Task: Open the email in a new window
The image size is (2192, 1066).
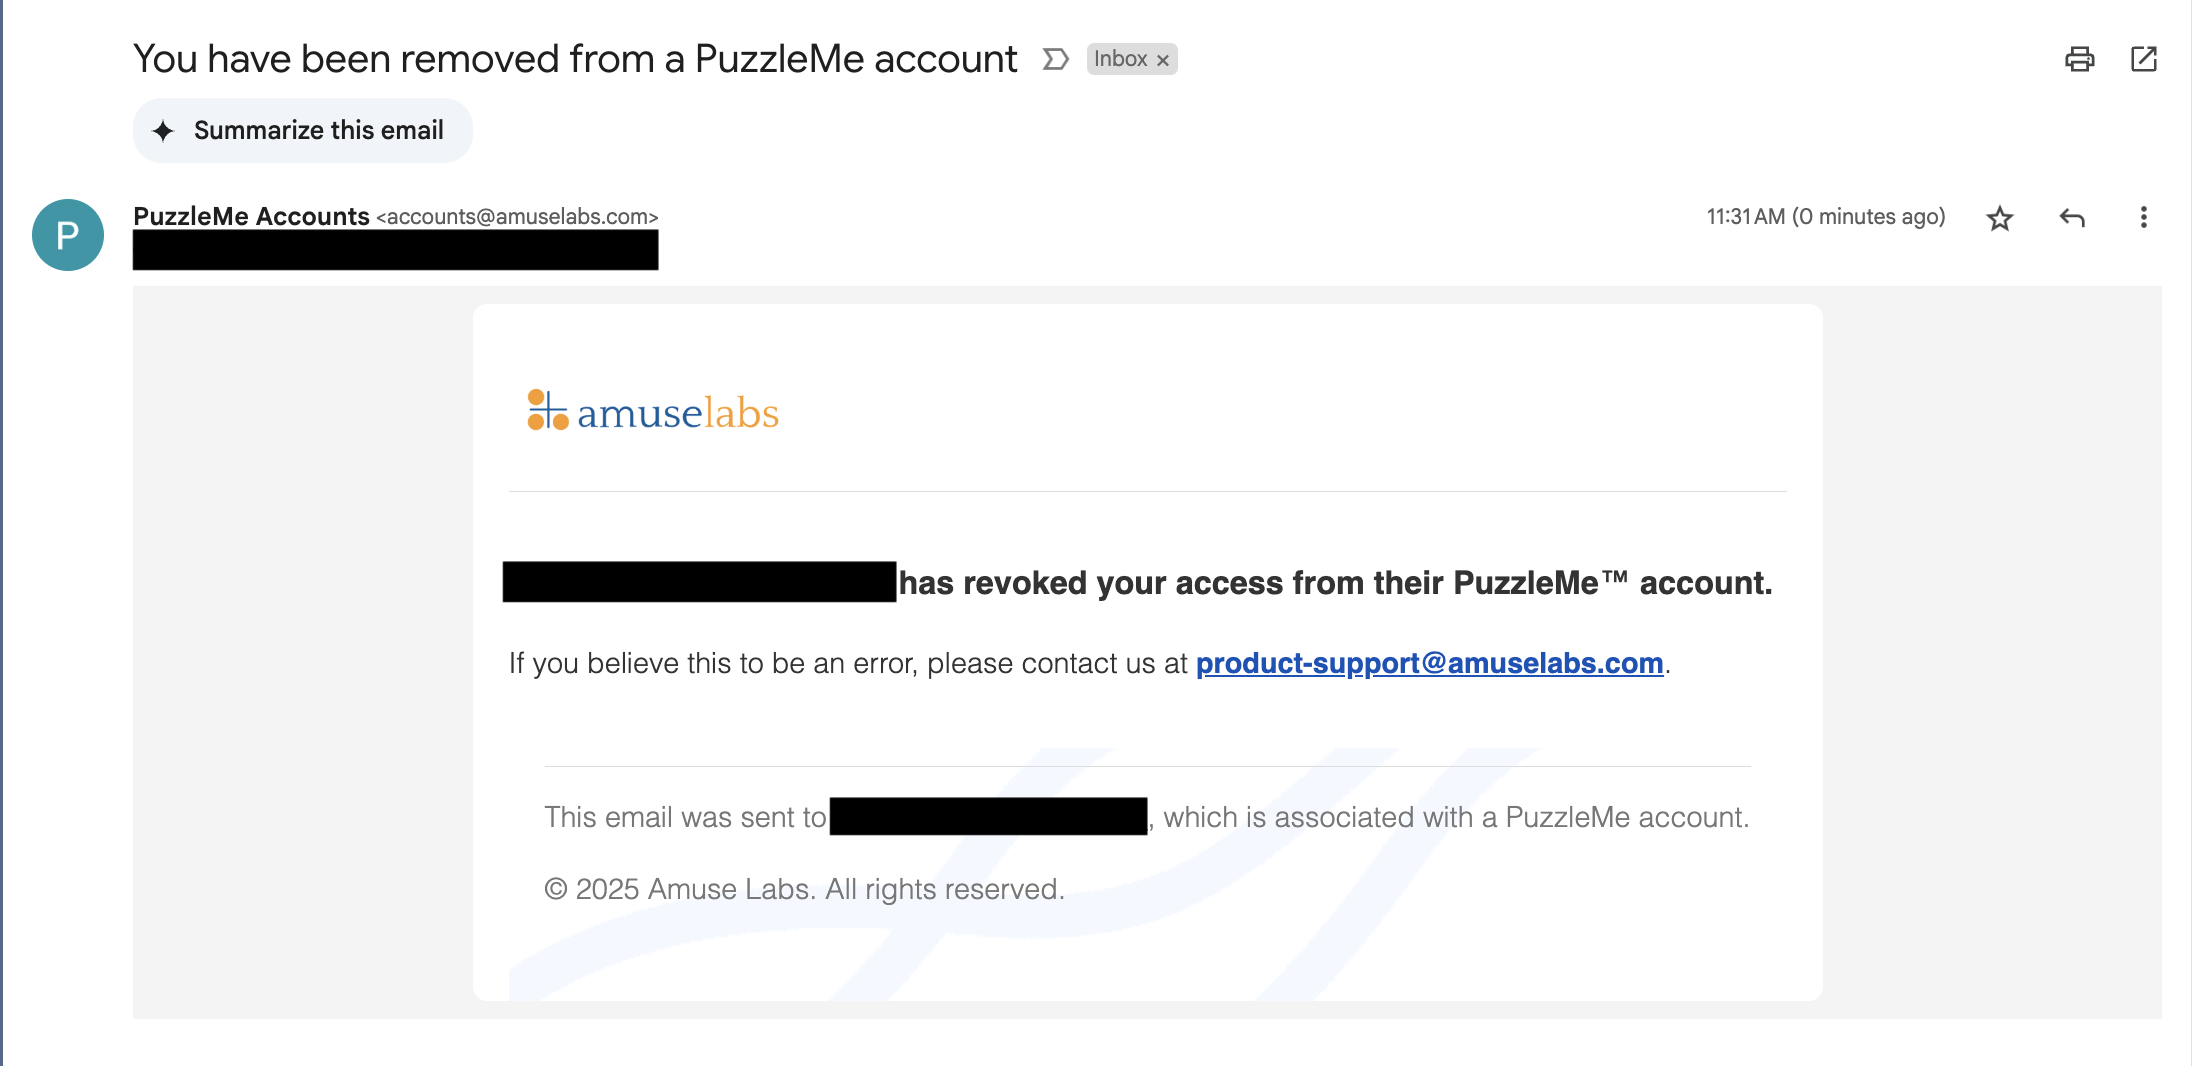Action: click(2143, 59)
